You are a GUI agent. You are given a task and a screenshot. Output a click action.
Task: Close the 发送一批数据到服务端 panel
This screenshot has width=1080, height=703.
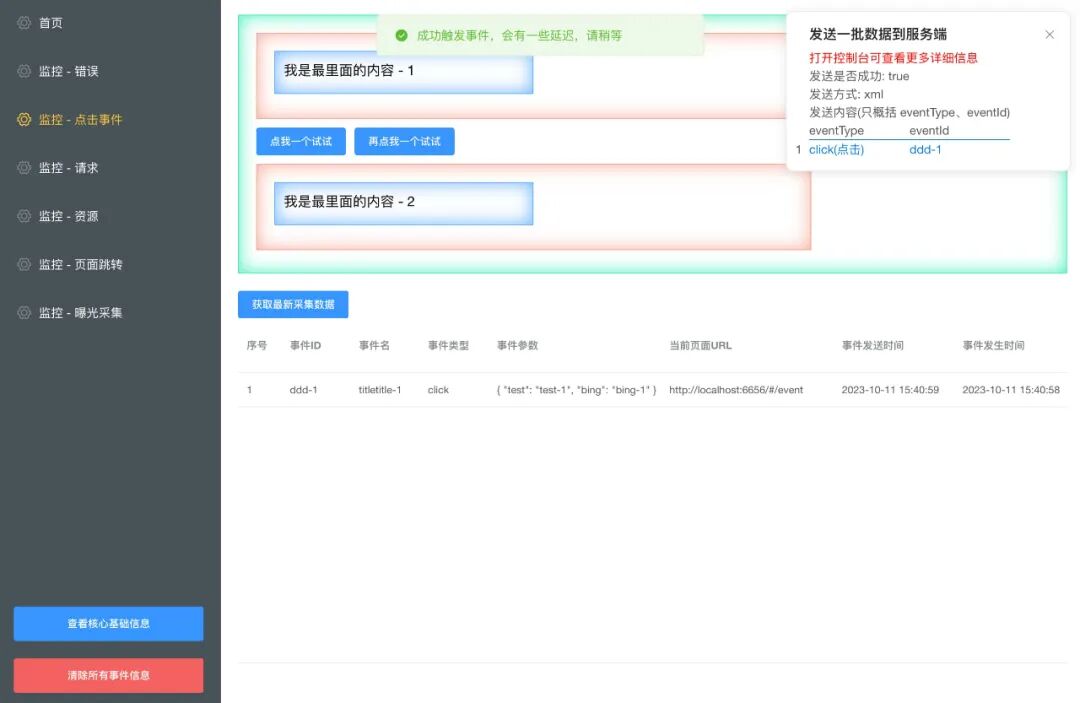[x=1050, y=34]
